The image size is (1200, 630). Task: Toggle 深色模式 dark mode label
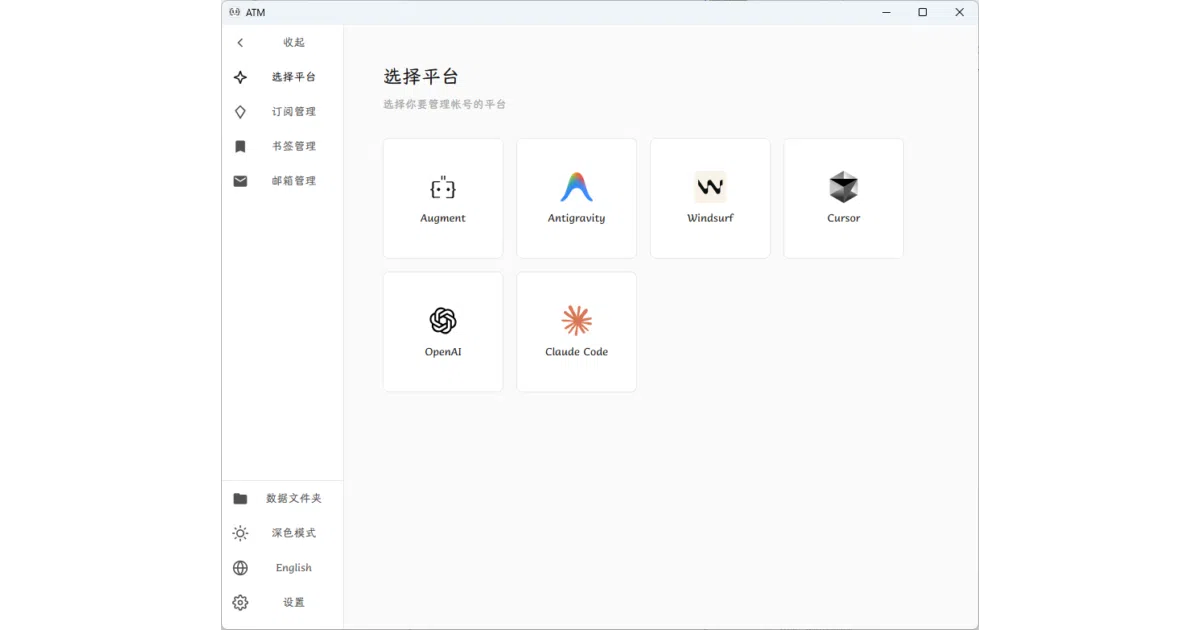click(x=294, y=534)
